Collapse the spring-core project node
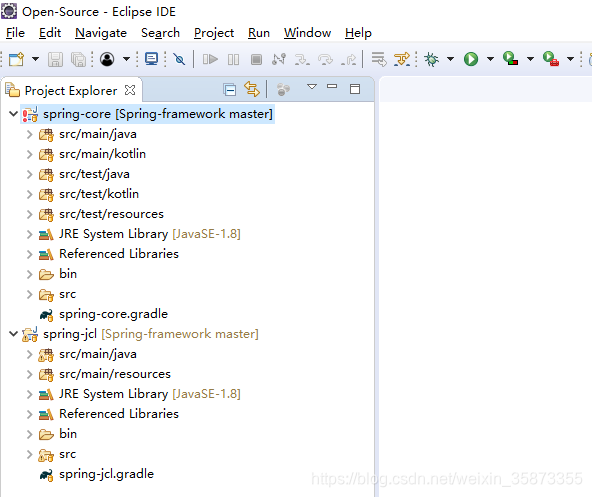The height and width of the screenshot is (497, 592). [x=14, y=114]
